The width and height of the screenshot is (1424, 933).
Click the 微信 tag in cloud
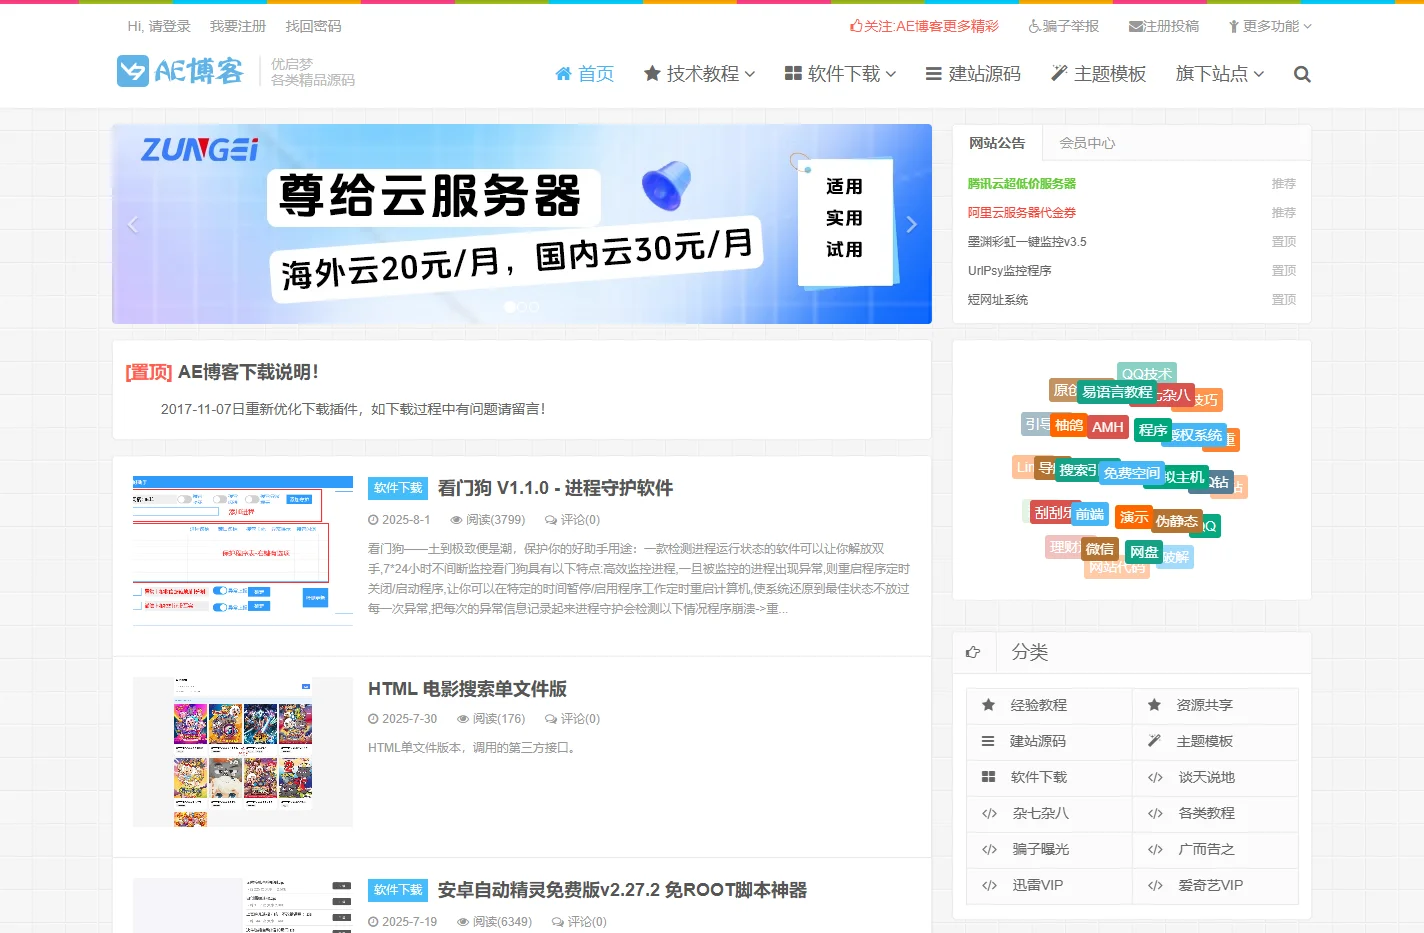tap(1100, 549)
